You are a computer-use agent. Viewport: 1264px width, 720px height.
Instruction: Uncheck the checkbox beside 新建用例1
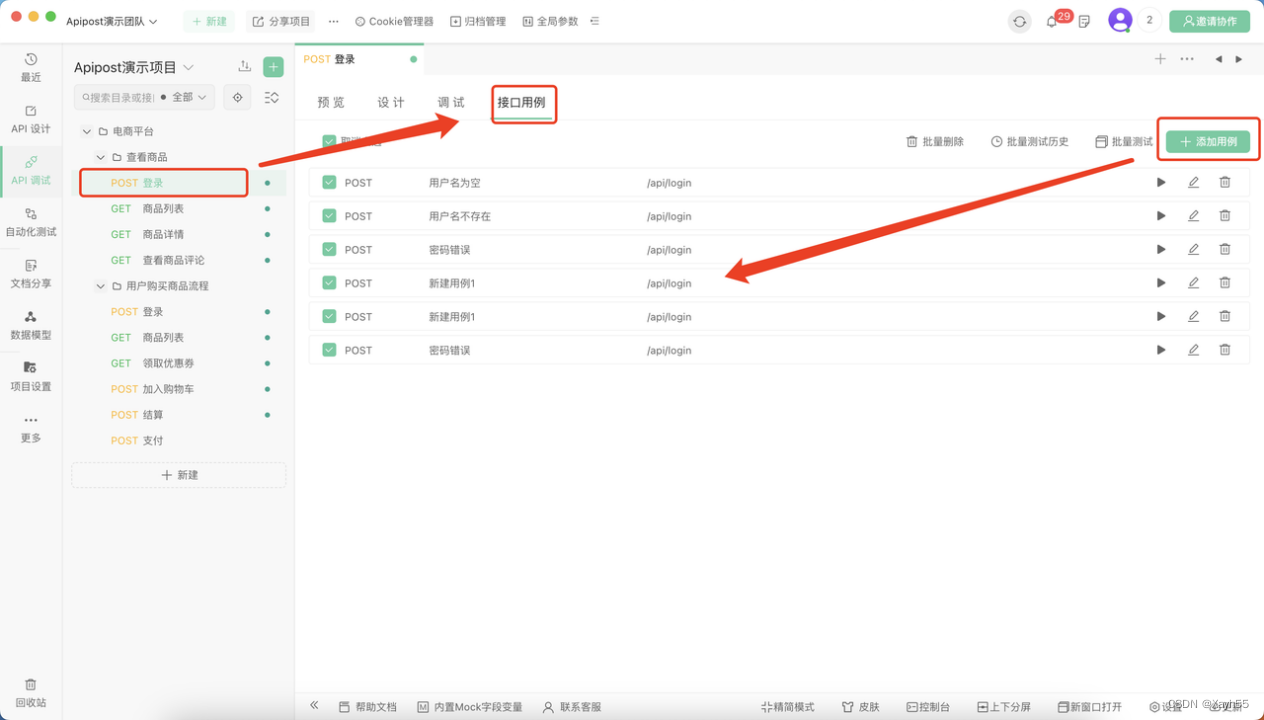(330, 283)
